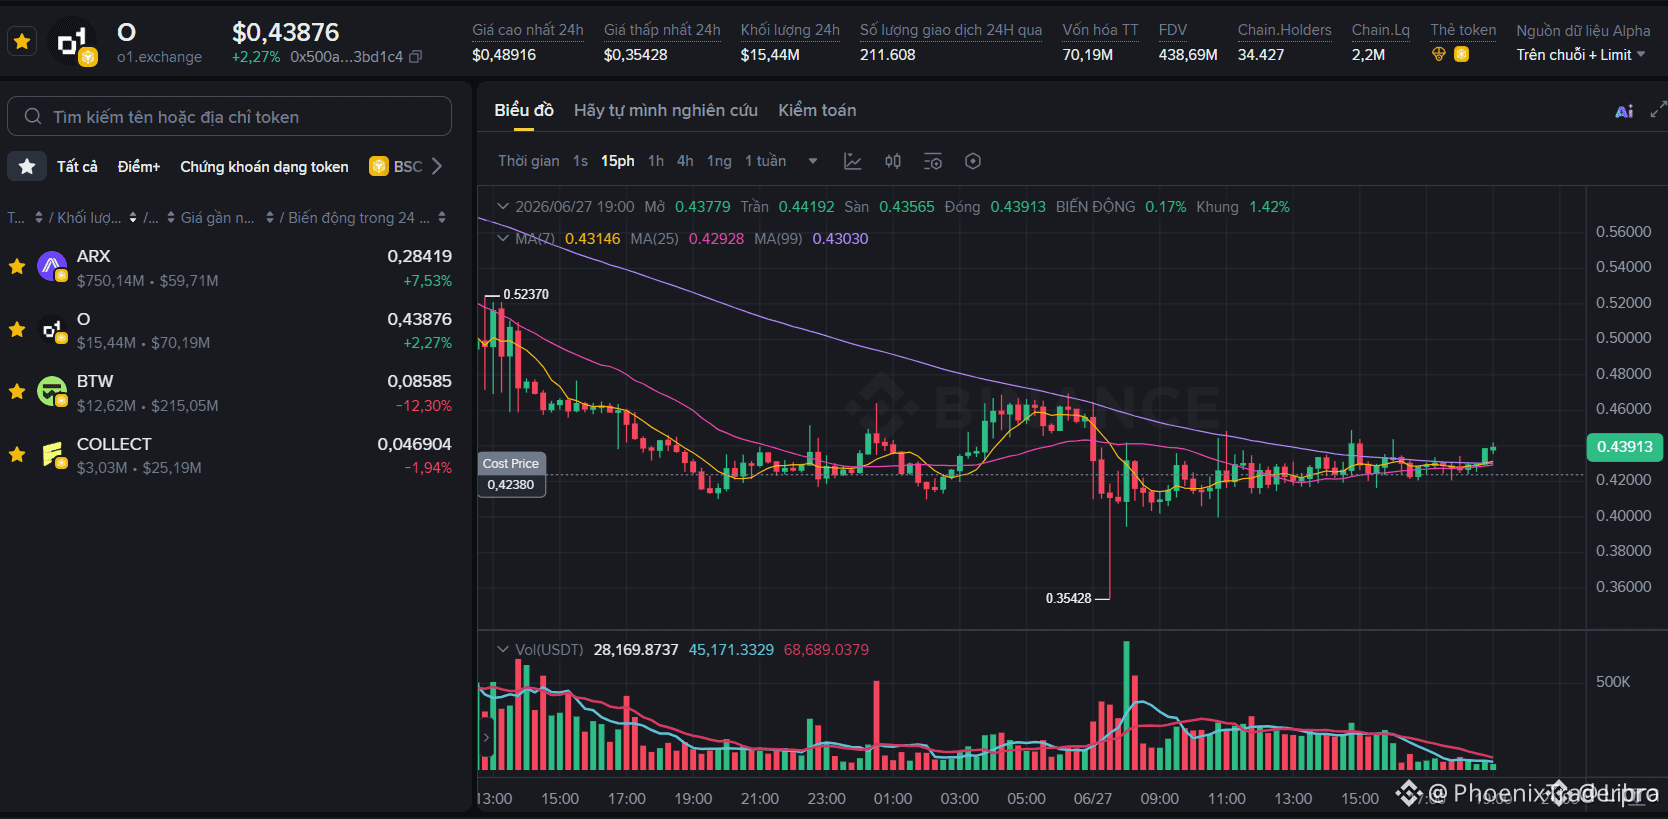1668x819 pixels.
Task: Open the hexagon chart settings icon
Action: (973, 161)
